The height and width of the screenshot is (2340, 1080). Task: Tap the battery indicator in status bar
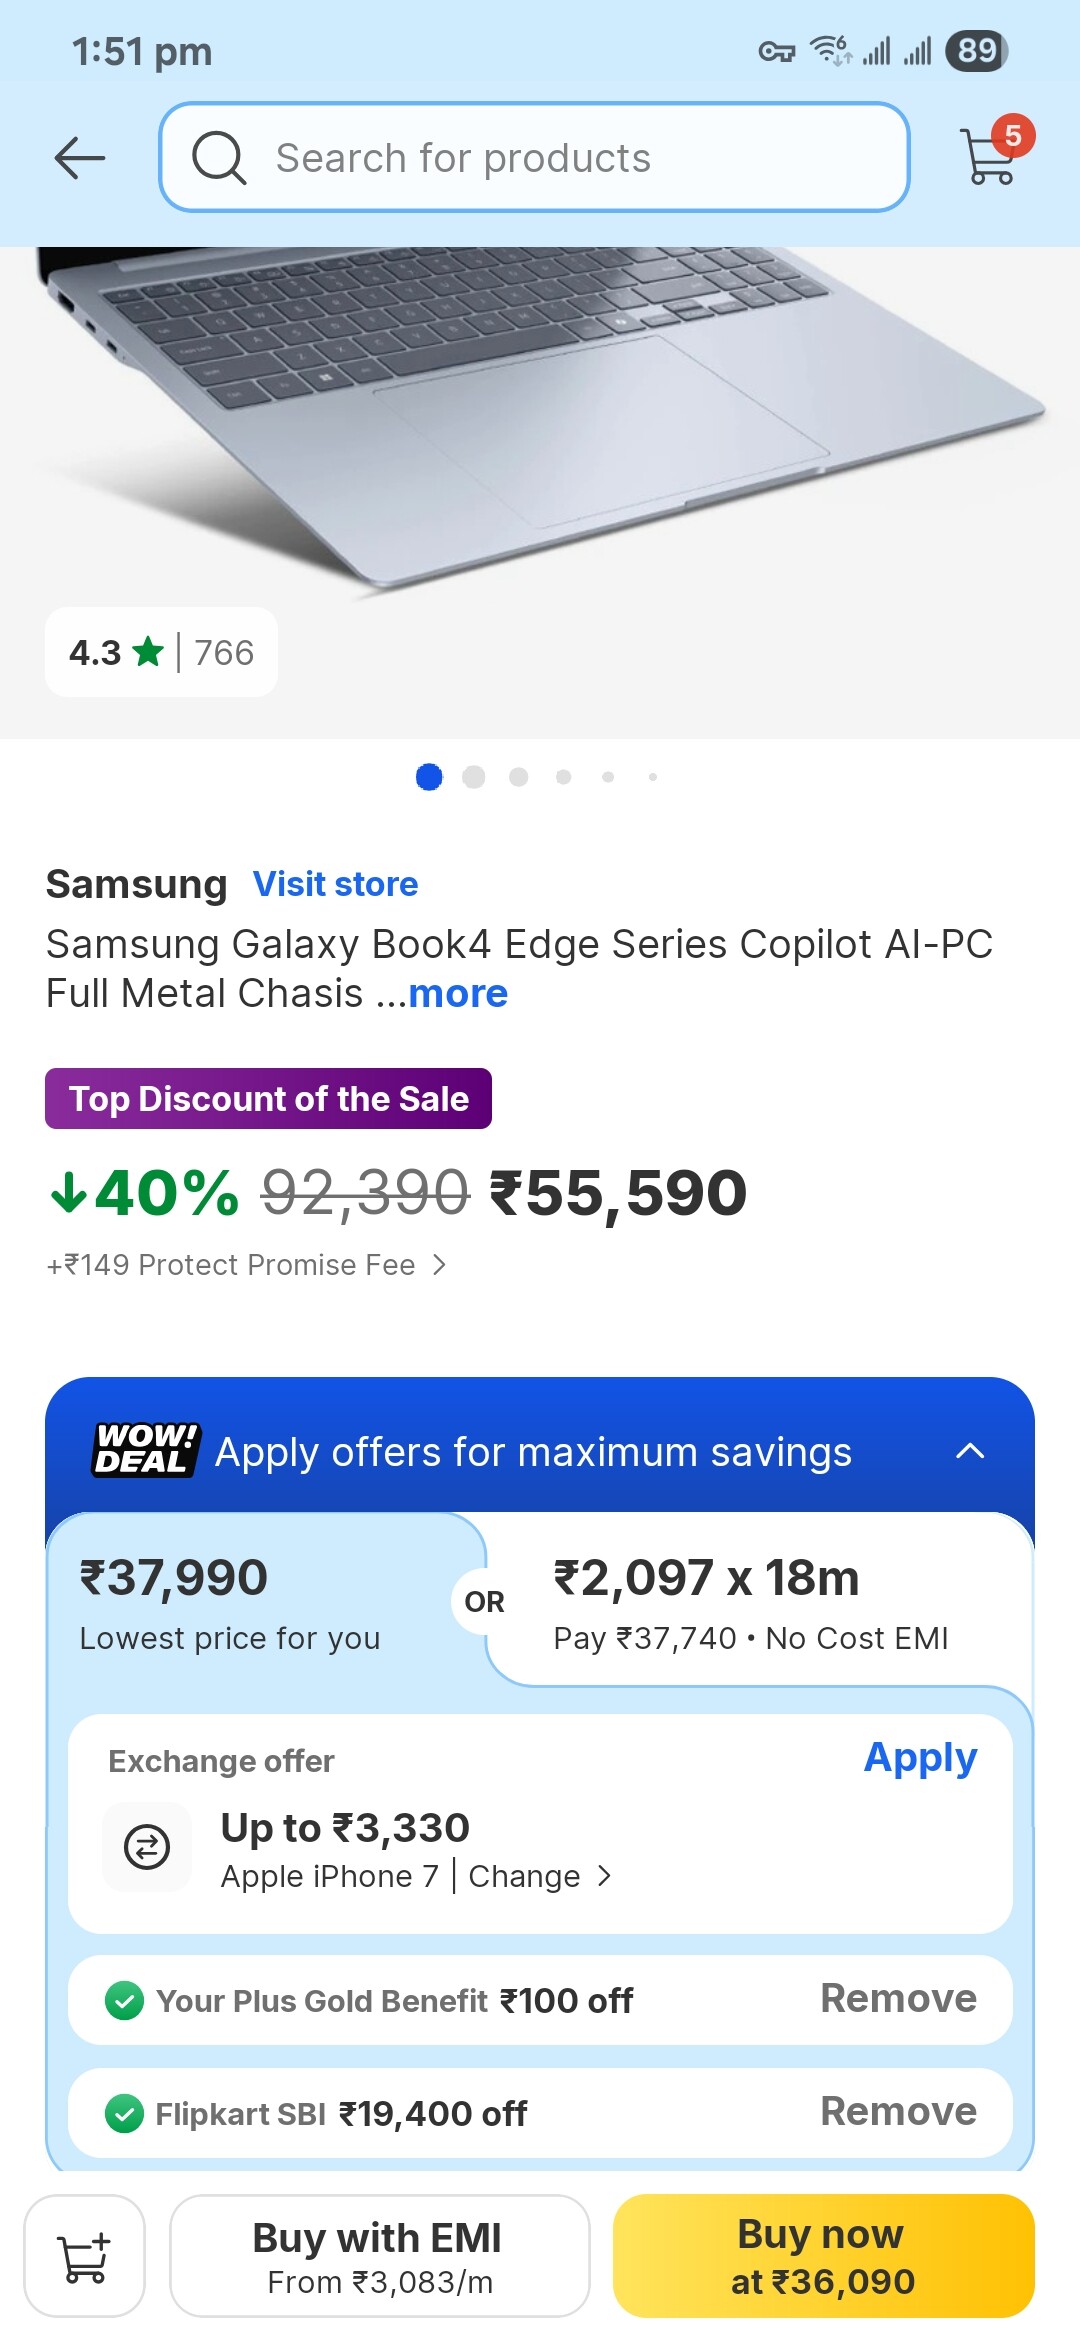[x=977, y=50]
